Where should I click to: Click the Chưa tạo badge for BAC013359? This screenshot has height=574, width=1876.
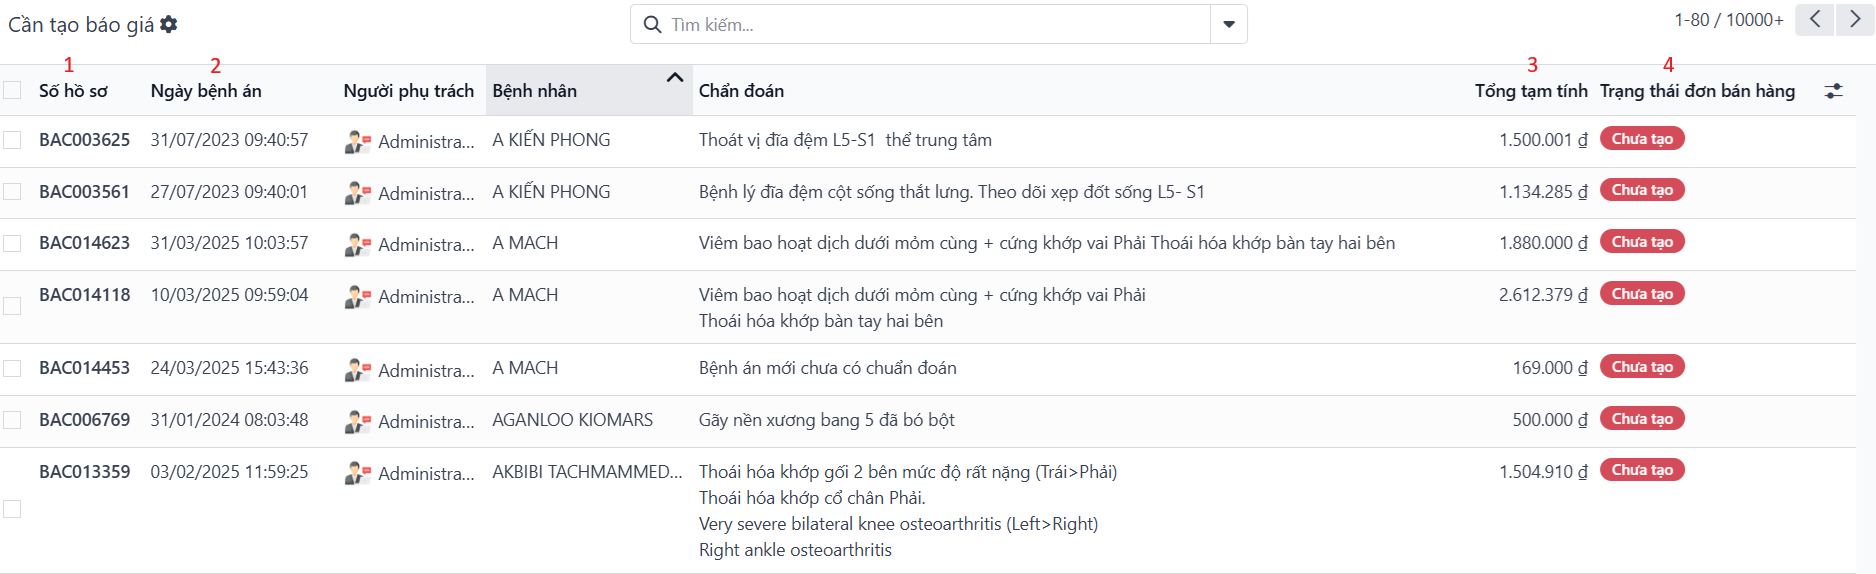click(1642, 470)
